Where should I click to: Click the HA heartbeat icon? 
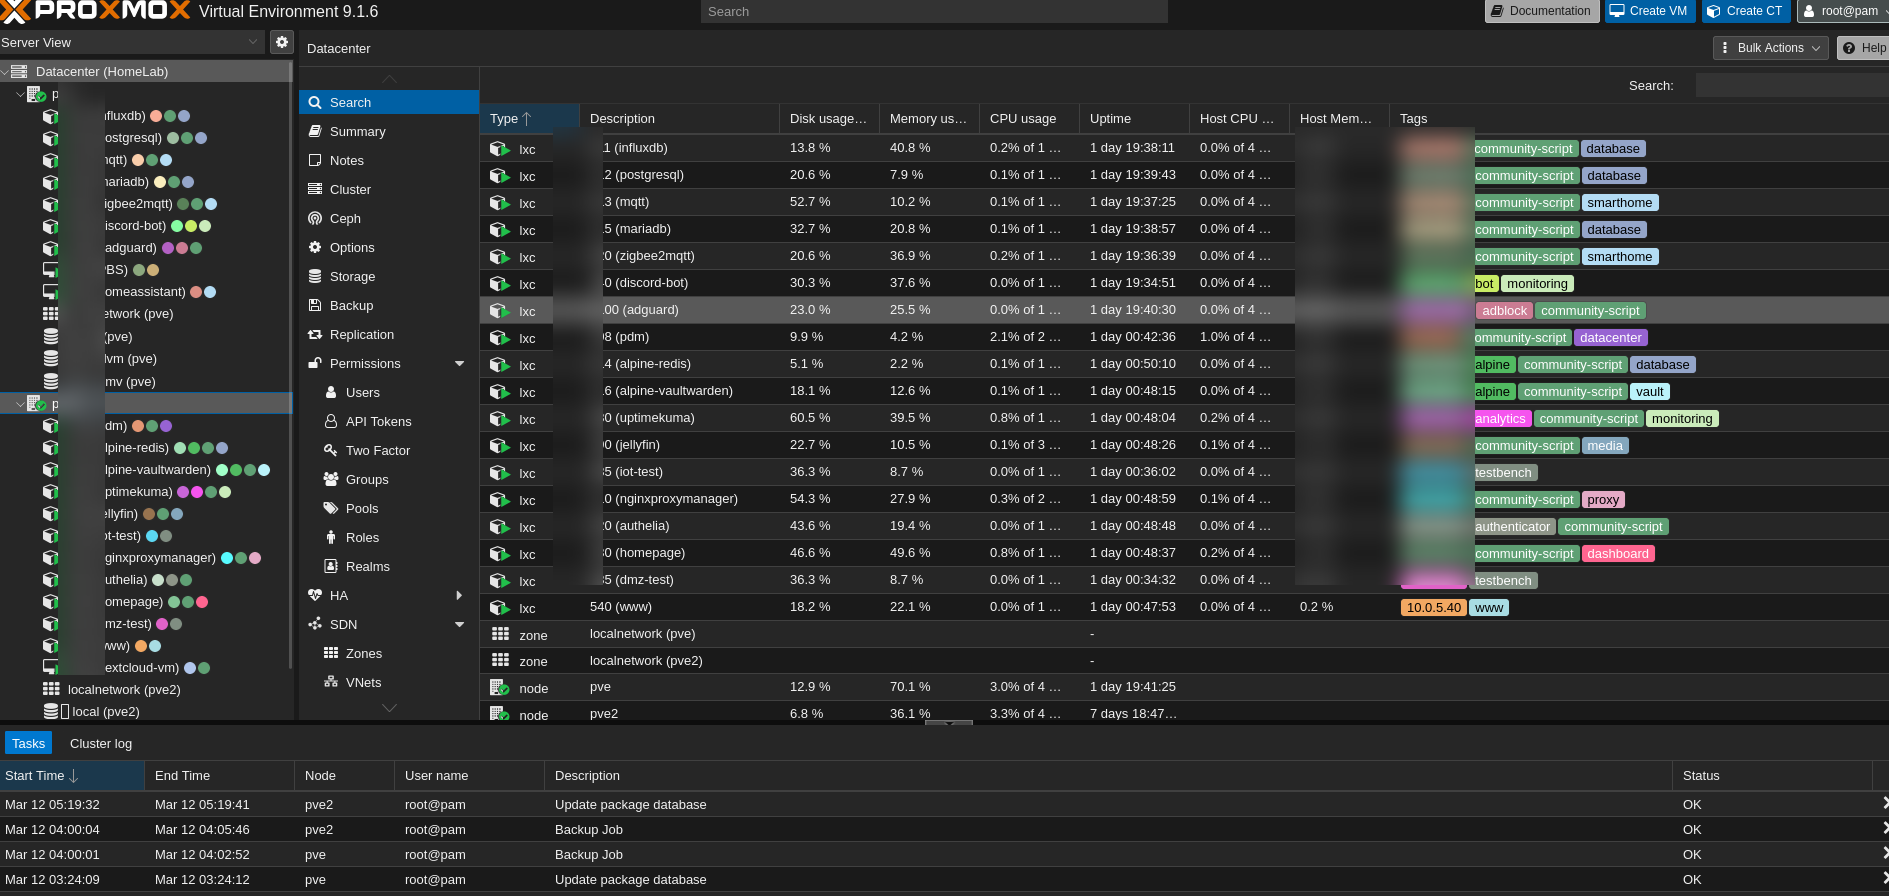(x=315, y=595)
